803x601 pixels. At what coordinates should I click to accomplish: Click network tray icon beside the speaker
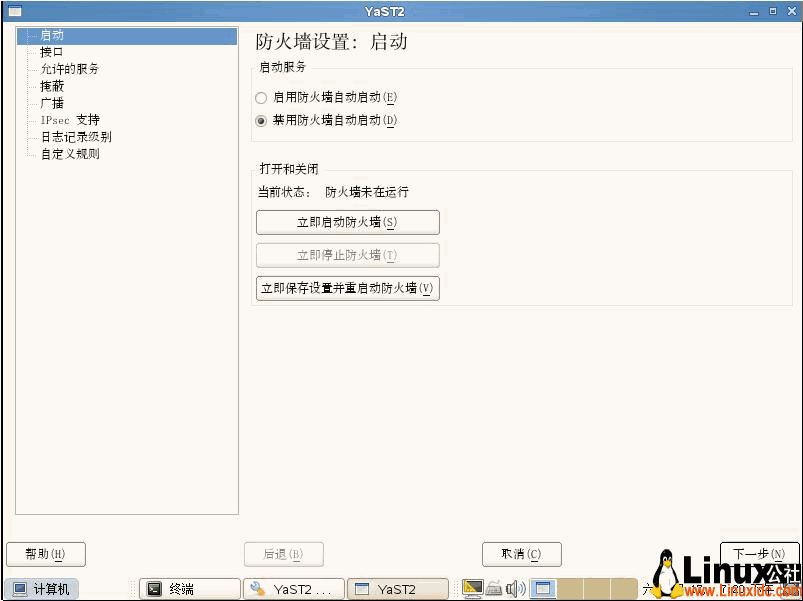pyautogui.click(x=494, y=589)
